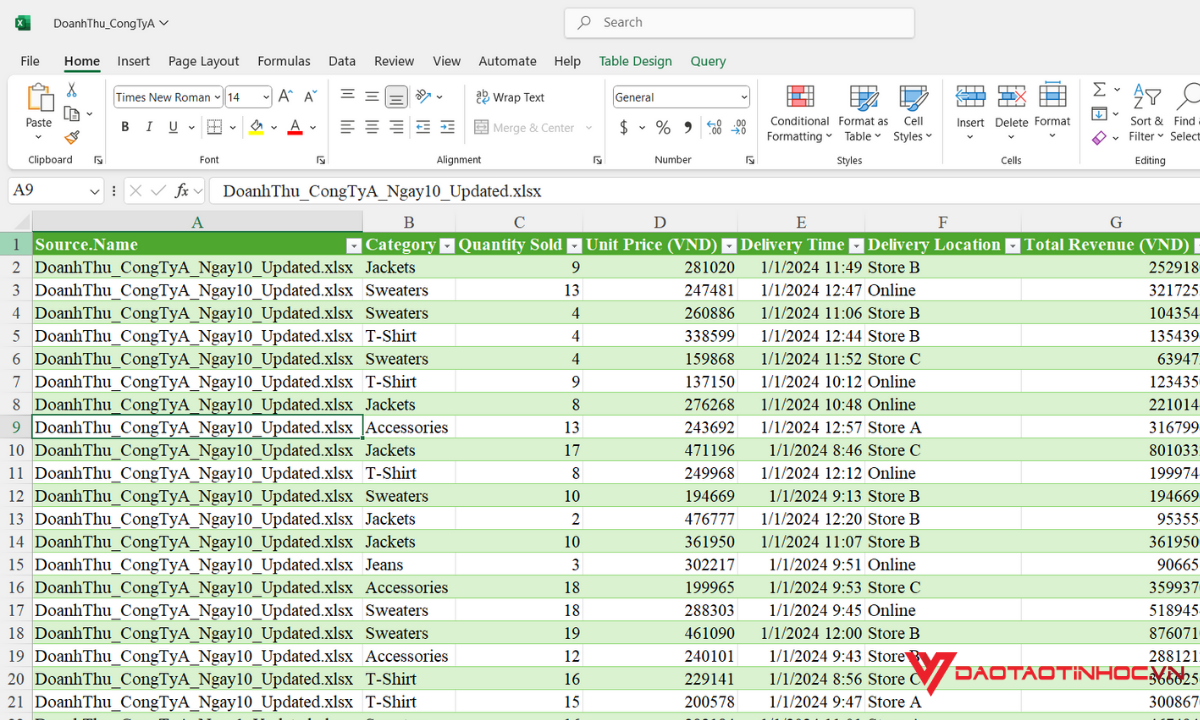The height and width of the screenshot is (720, 1200).
Task: Apply Percent Style format
Action: click(x=662, y=127)
